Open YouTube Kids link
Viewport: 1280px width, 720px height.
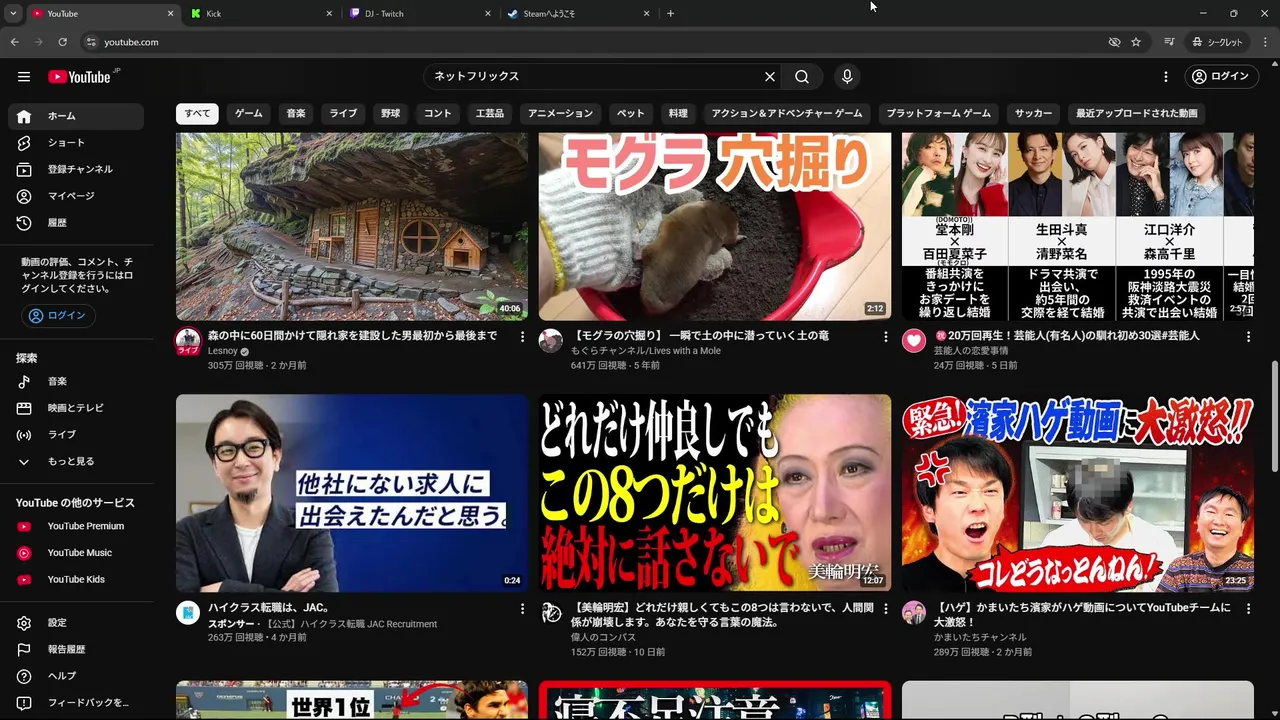76,580
